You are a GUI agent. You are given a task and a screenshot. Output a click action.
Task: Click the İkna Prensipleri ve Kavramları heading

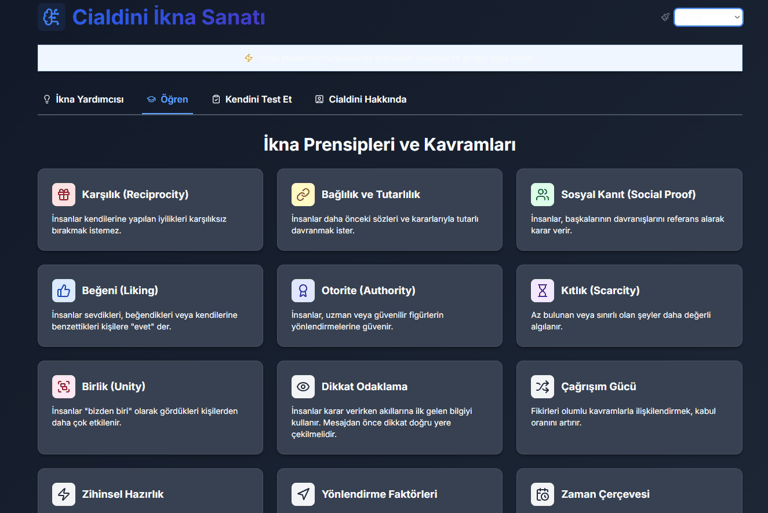click(x=389, y=145)
